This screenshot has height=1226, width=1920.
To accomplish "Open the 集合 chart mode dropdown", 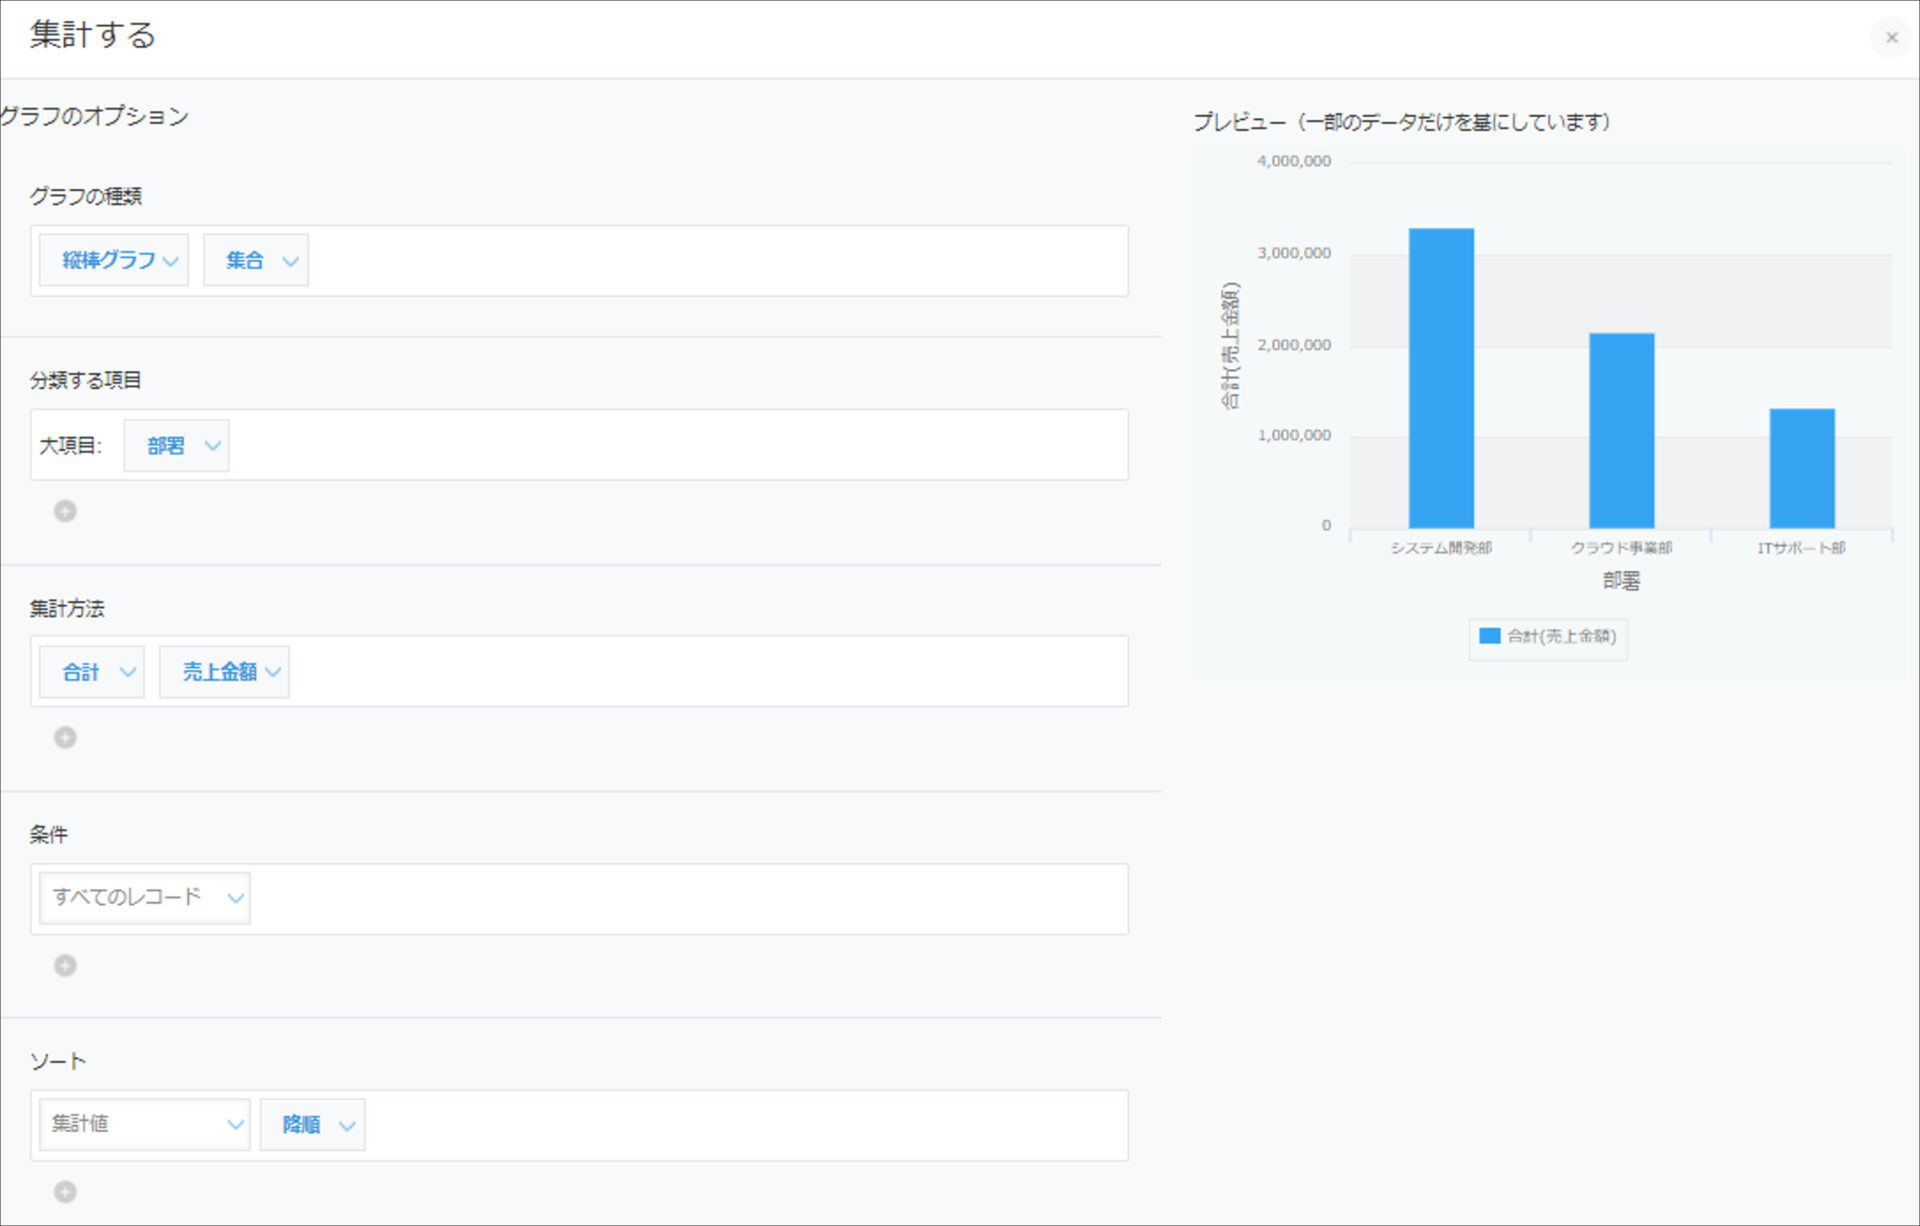I will (256, 261).
